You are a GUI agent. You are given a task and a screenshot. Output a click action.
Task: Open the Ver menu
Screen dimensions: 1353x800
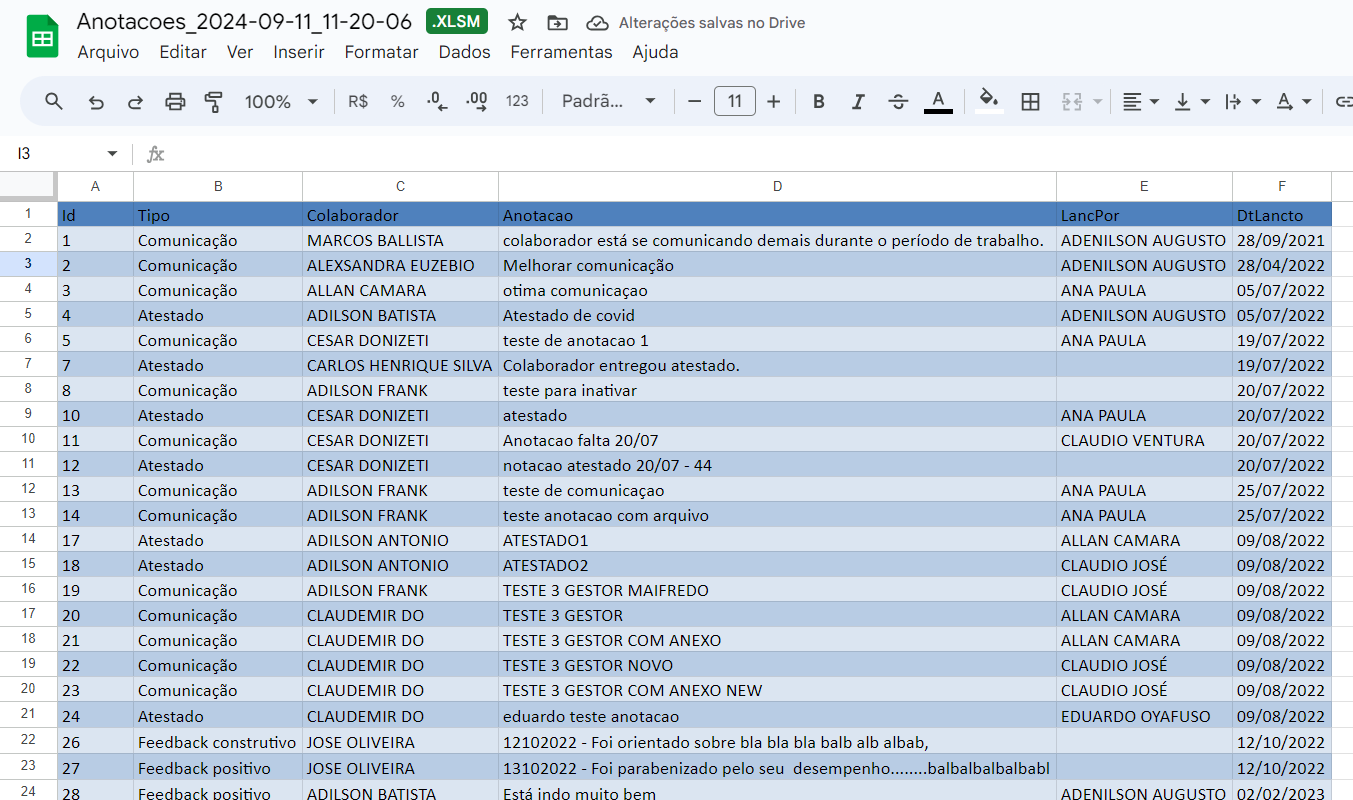coord(240,52)
